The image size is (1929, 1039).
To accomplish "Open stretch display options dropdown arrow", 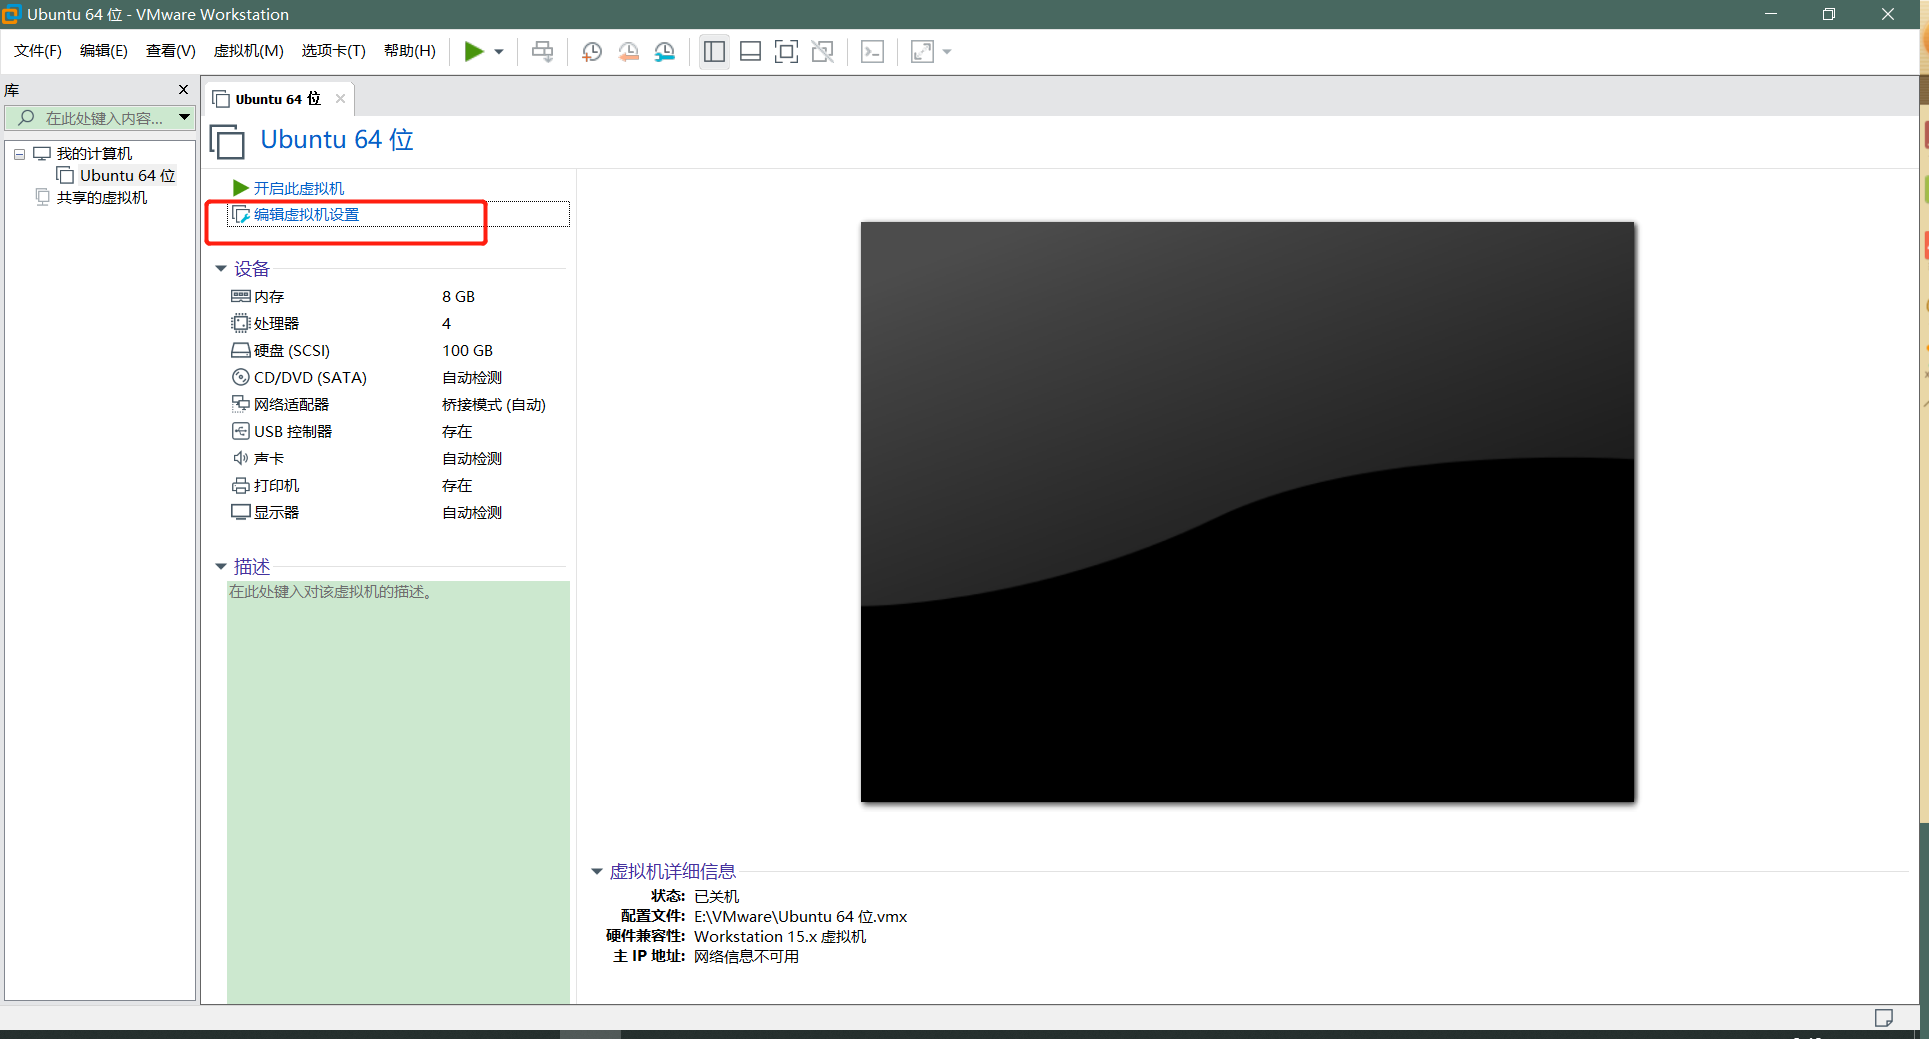I will click(947, 52).
